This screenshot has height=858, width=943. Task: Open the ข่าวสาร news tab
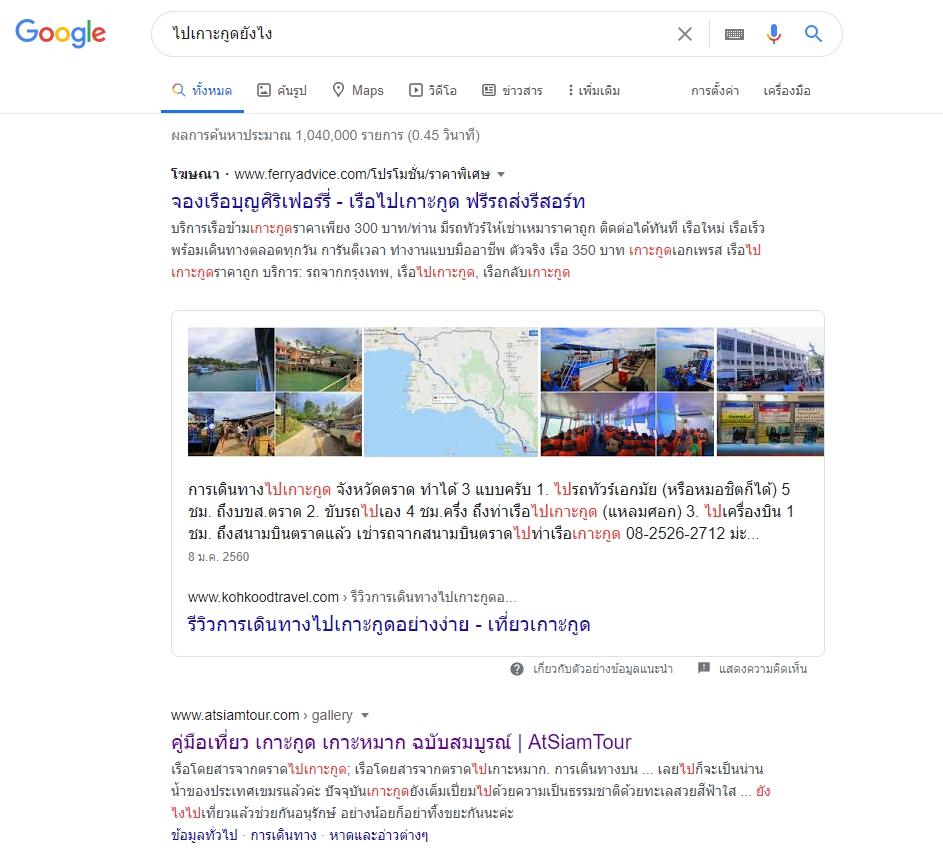coord(512,91)
